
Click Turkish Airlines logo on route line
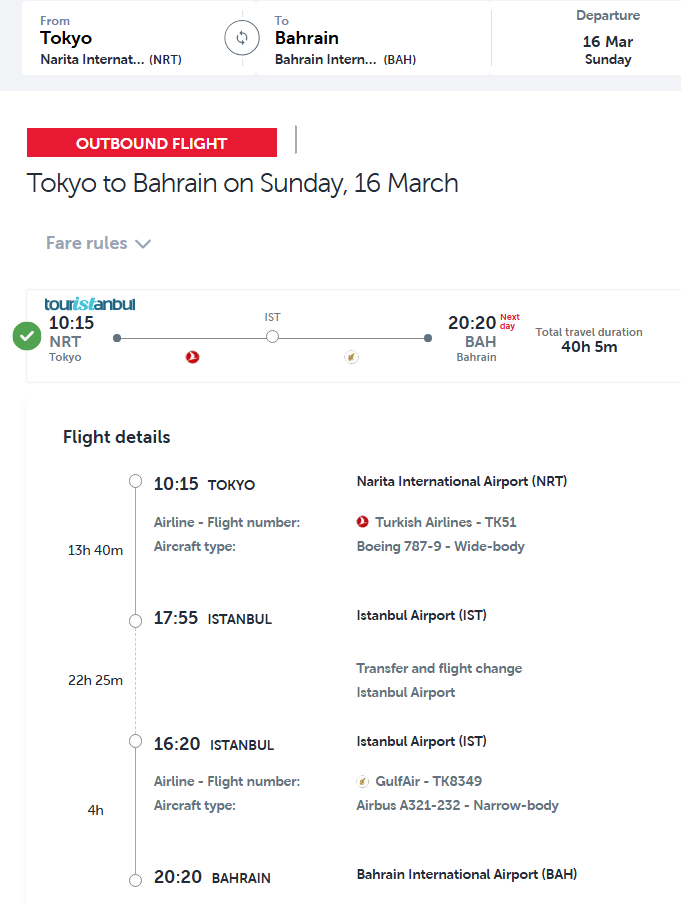pos(193,357)
